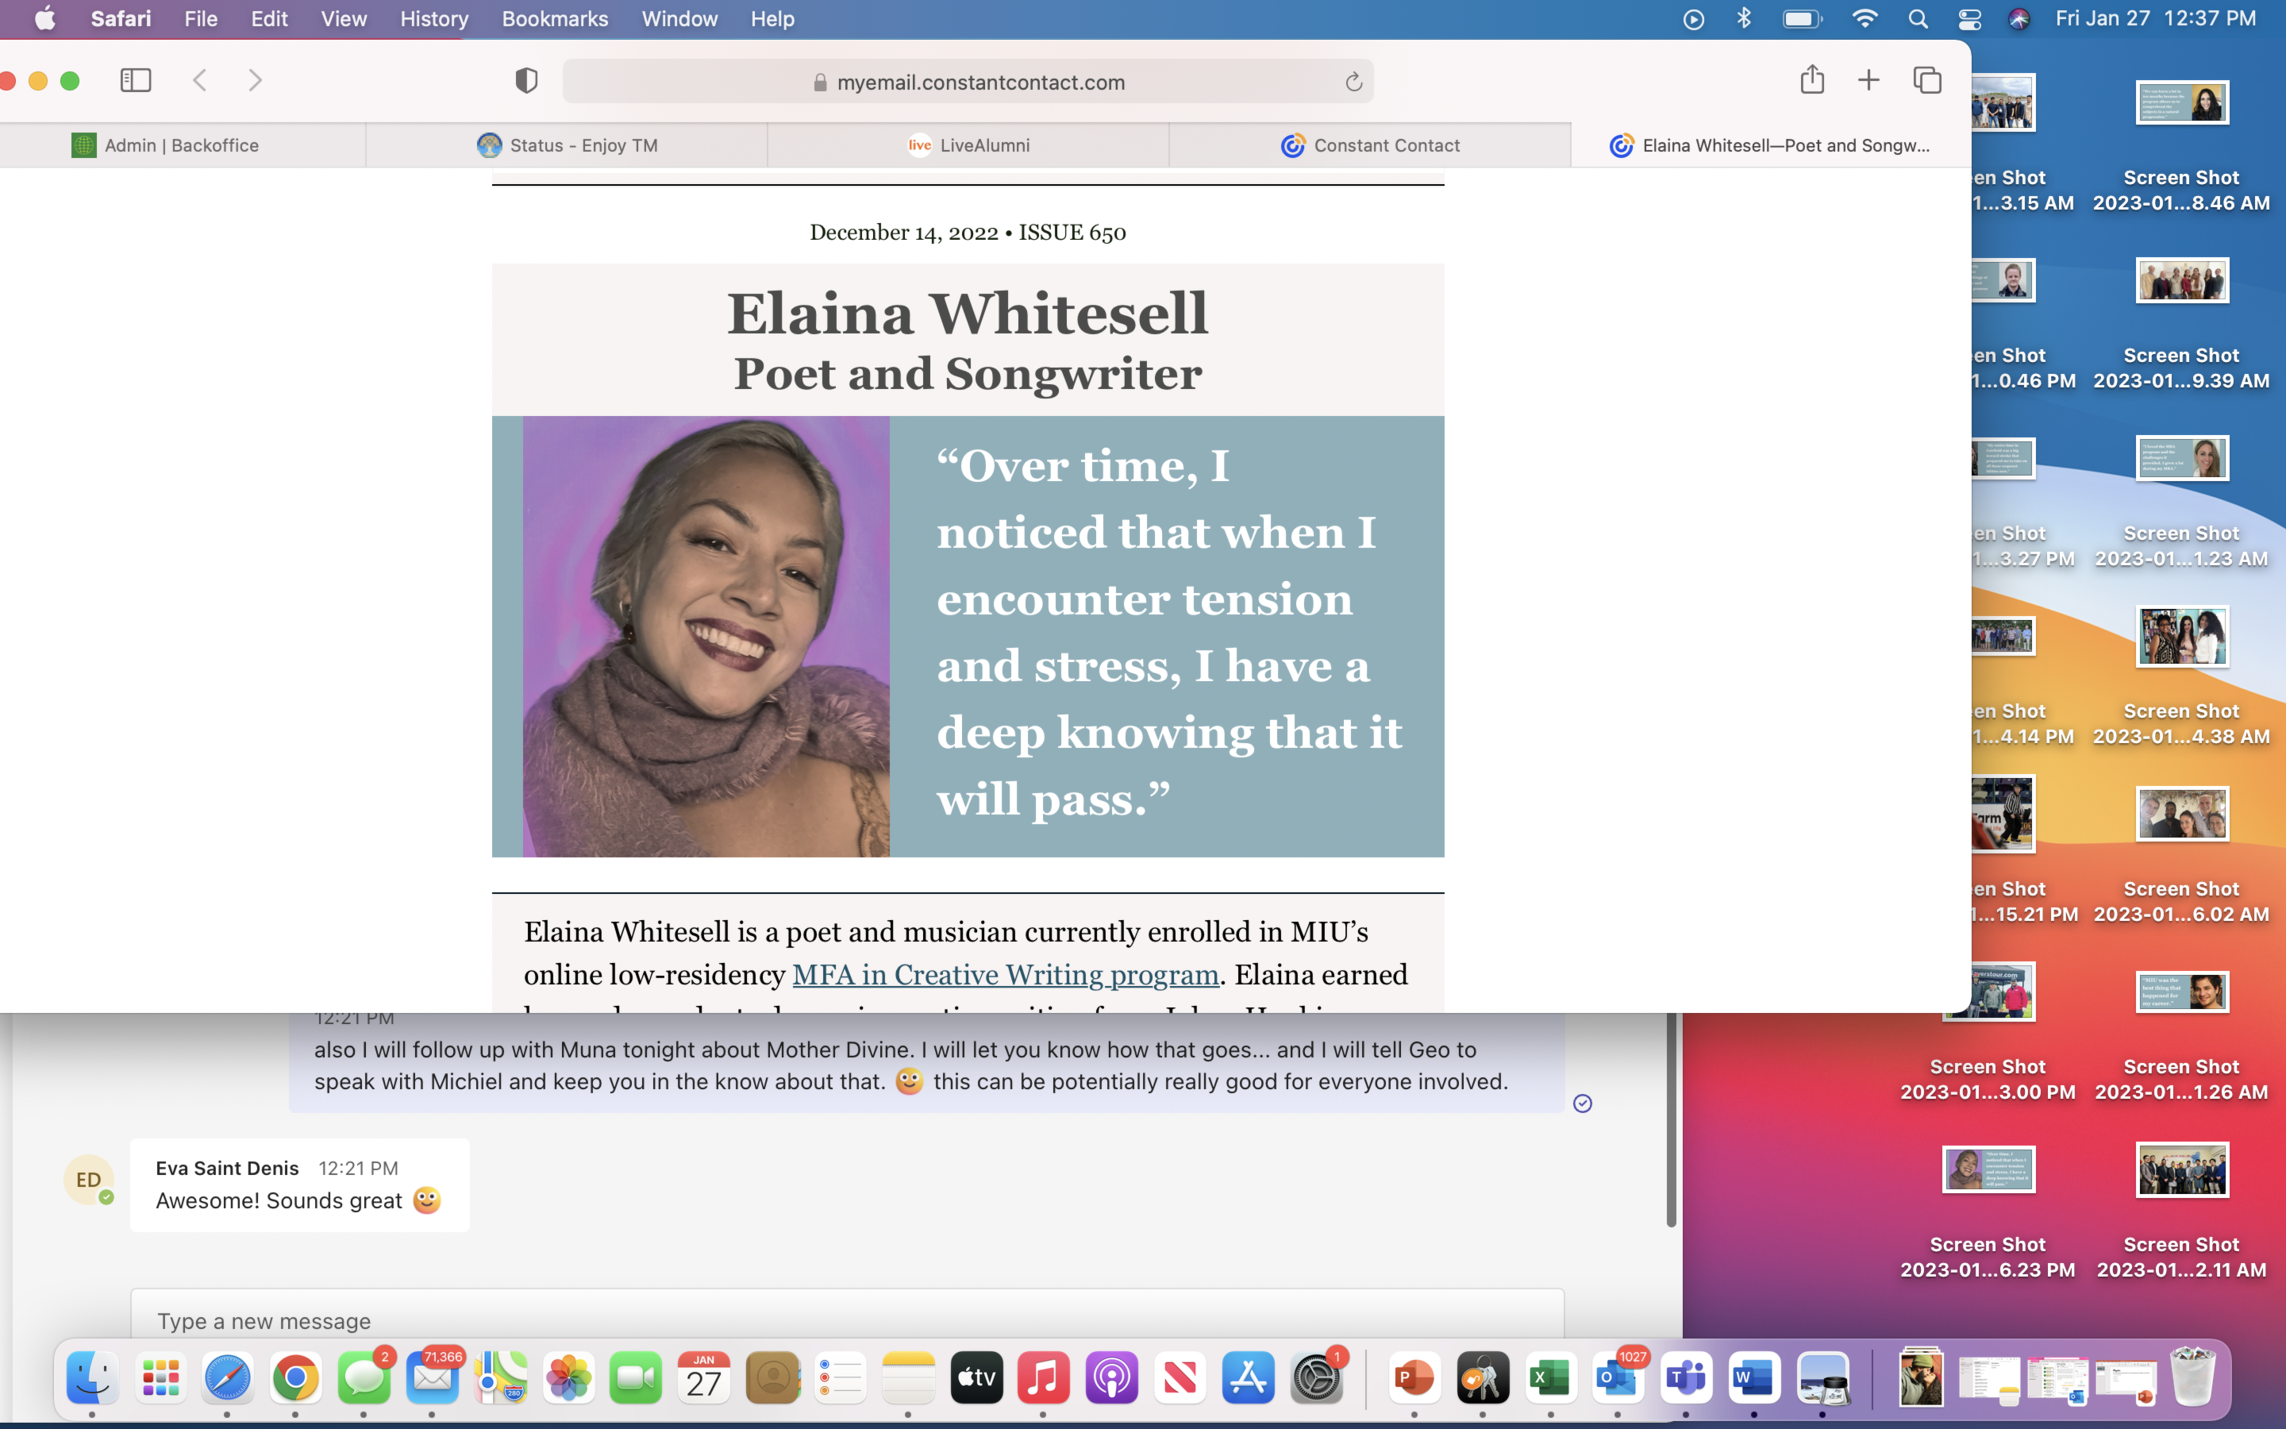Toggle the Safari sidebar
This screenshot has height=1429, width=2286.
pyautogui.click(x=135, y=80)
